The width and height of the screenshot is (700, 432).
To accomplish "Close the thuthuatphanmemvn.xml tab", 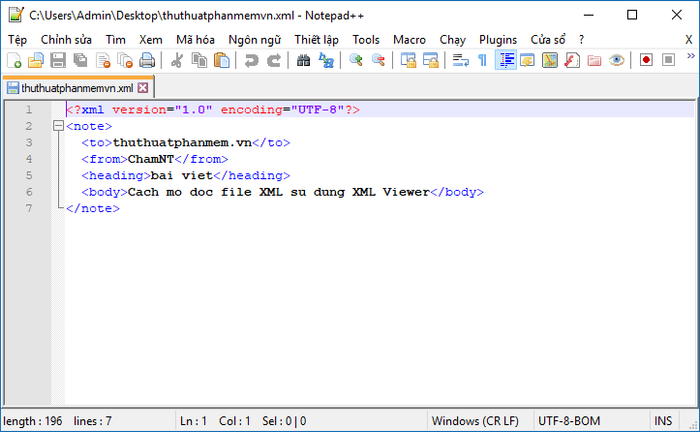I will point(143,88).
